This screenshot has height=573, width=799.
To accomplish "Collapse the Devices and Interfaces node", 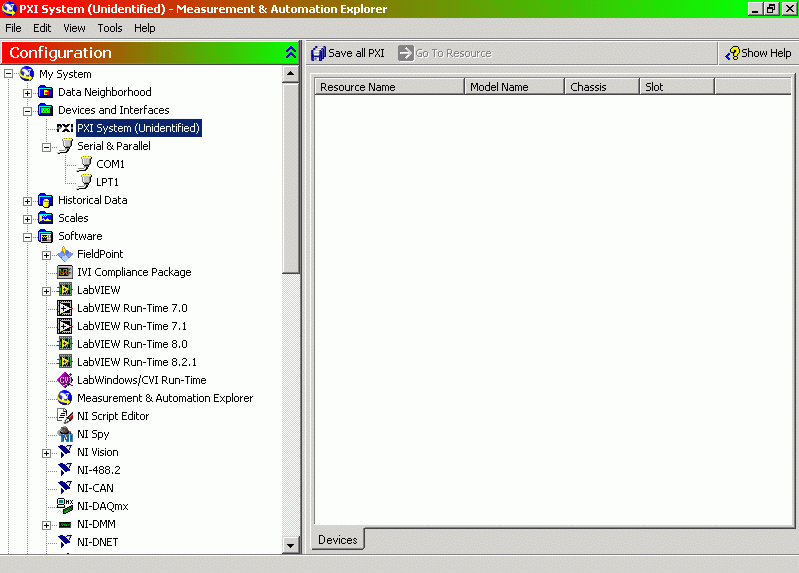I will (28, 111).
